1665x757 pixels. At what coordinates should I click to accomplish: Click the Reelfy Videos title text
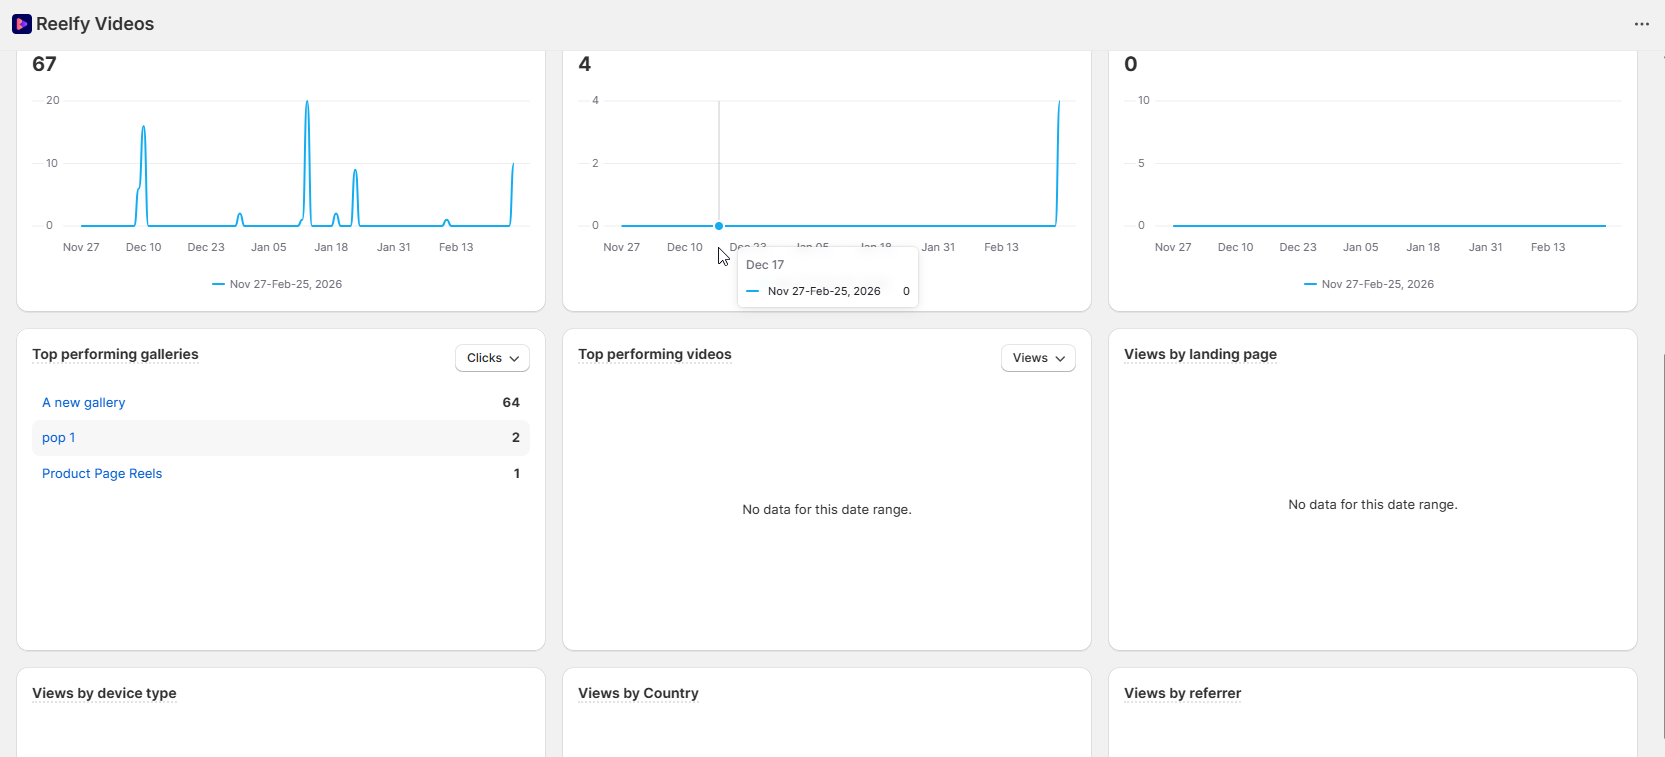click(95, 24)
